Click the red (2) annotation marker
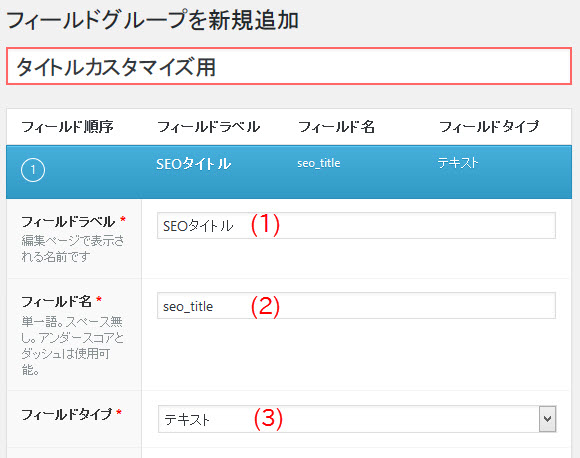The width and height of the screenshot is (580, 458). (x=265, y=306)
